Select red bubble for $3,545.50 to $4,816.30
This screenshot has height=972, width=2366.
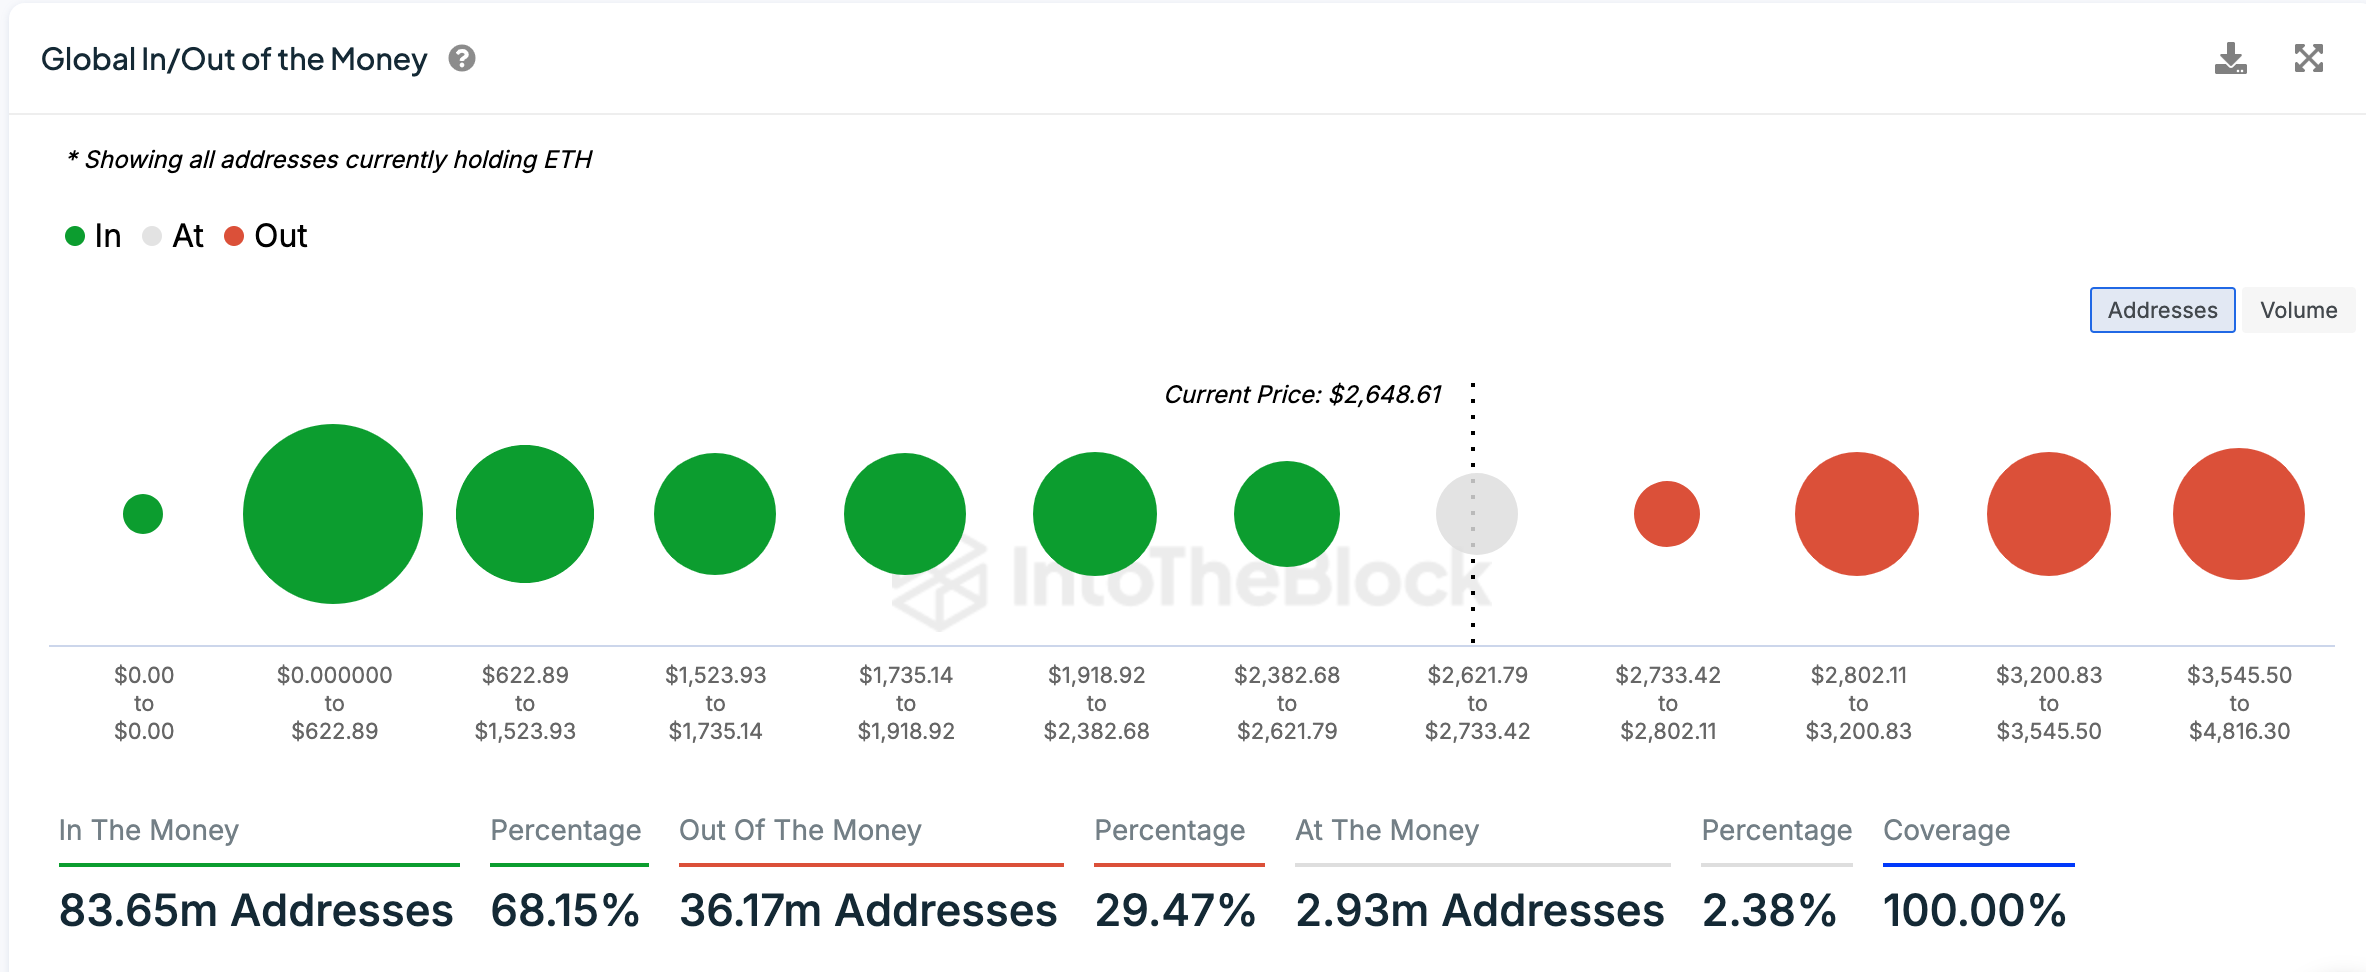[x=2239, y=514]
